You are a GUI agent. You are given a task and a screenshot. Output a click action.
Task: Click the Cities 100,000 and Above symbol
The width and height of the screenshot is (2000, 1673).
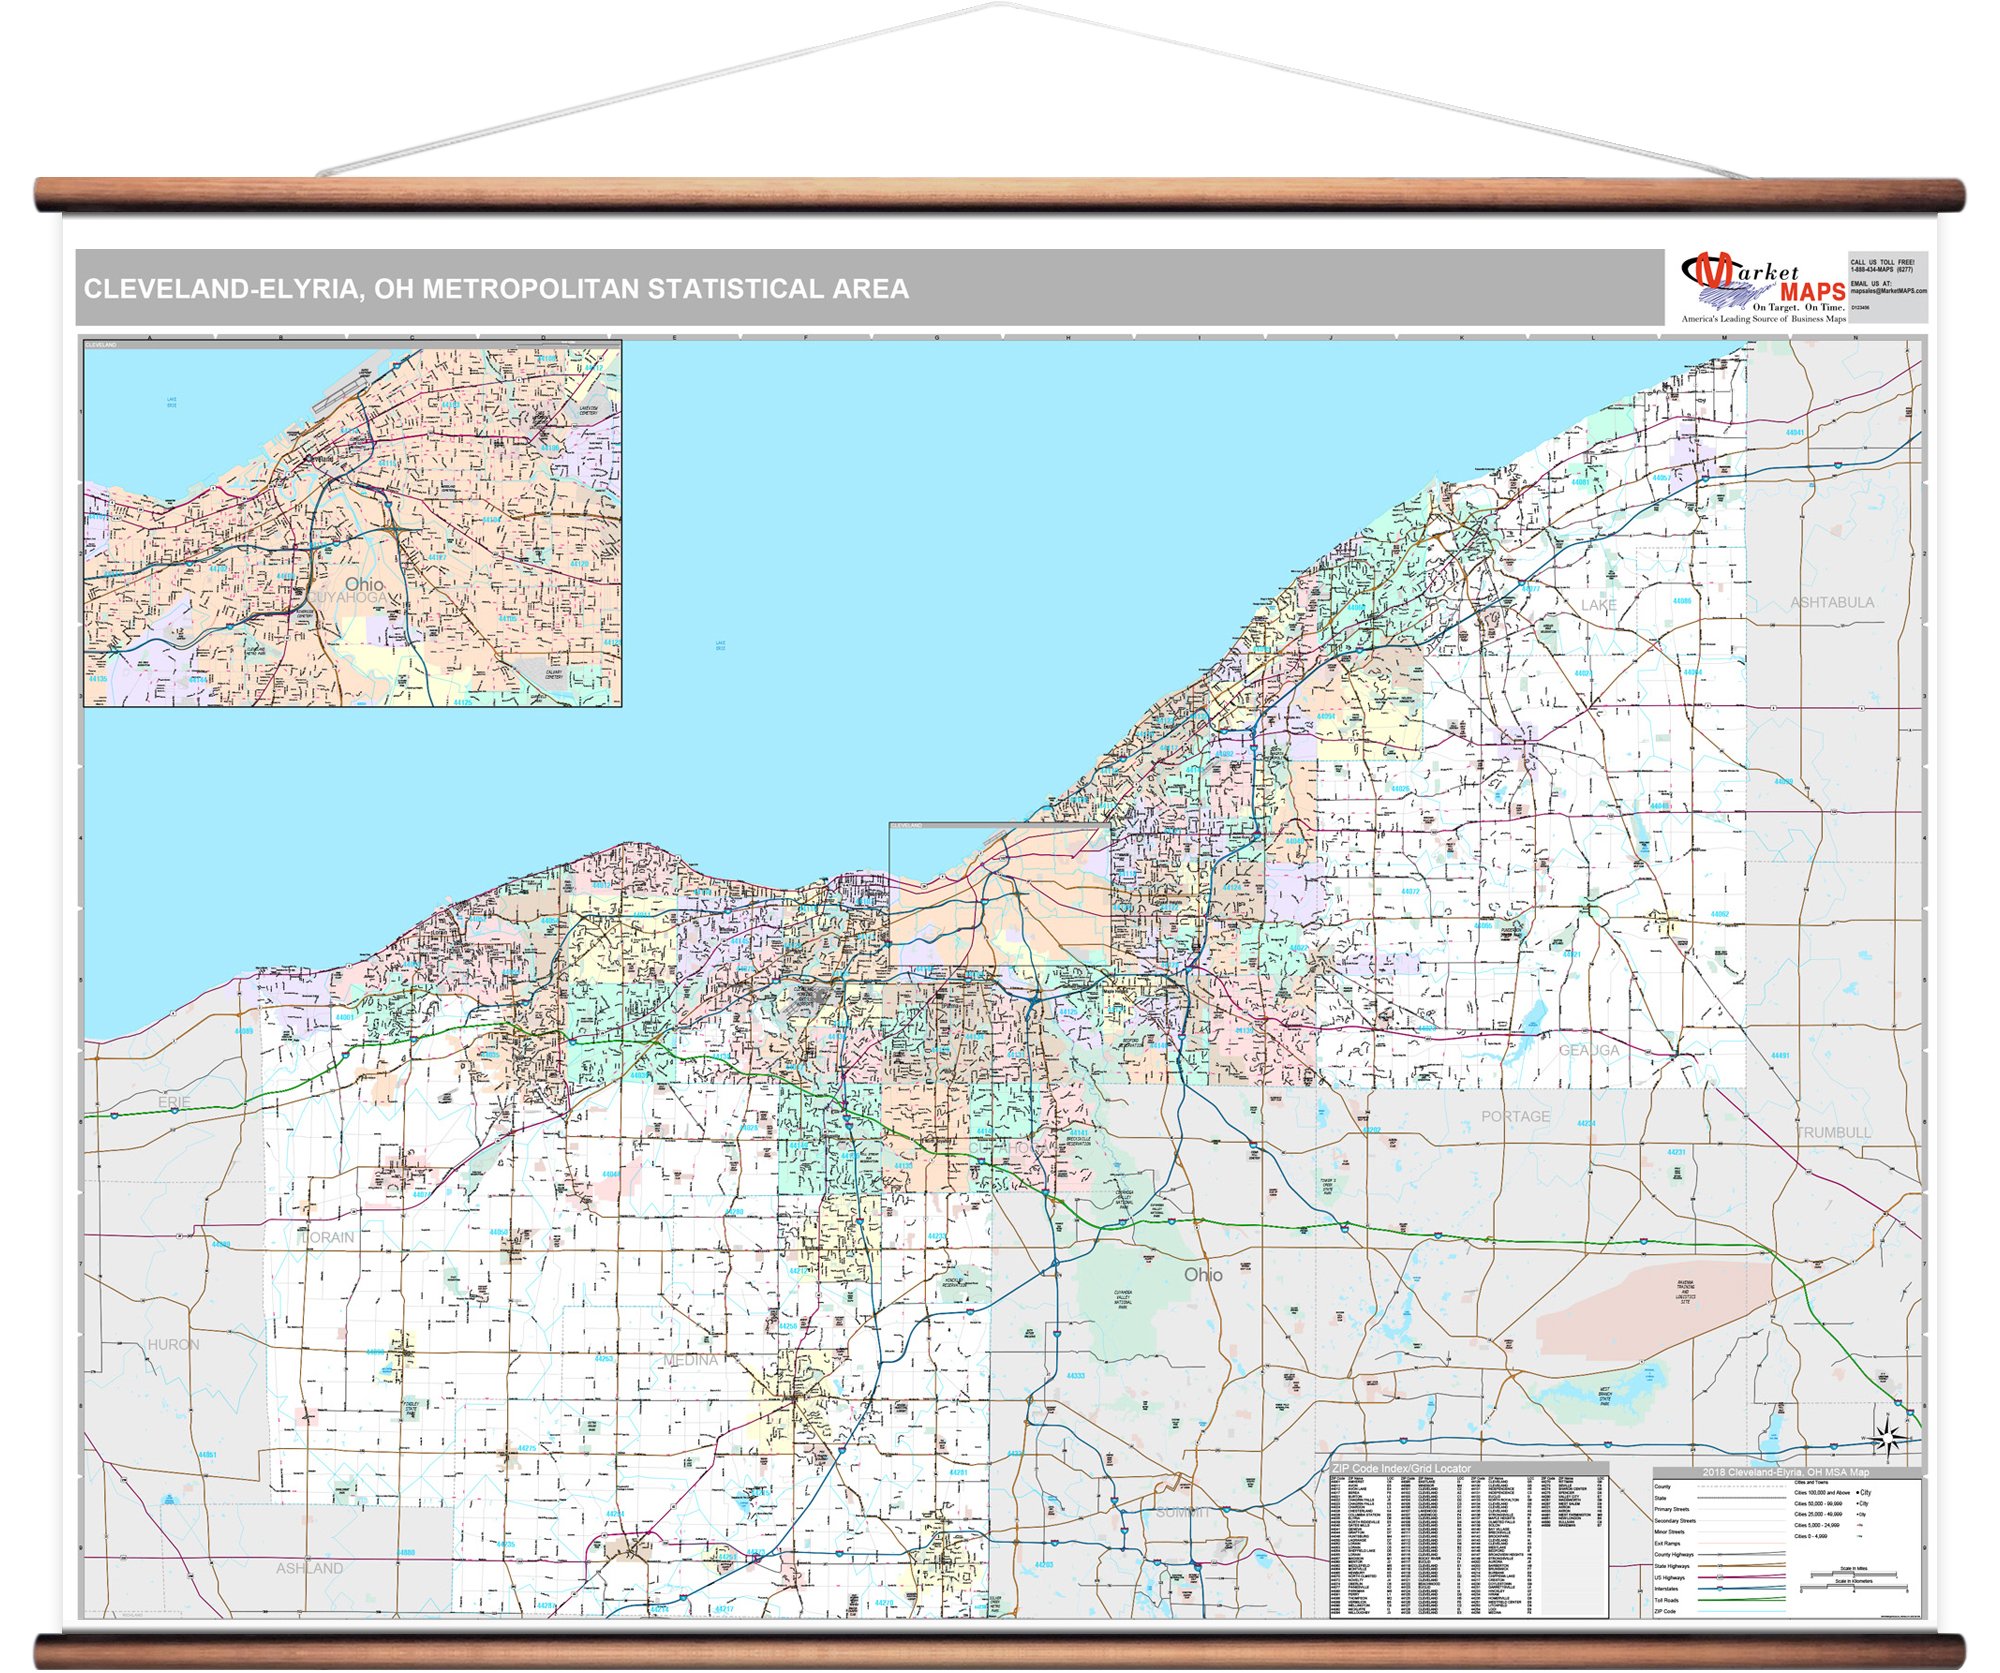(x=1858, y=1493)
